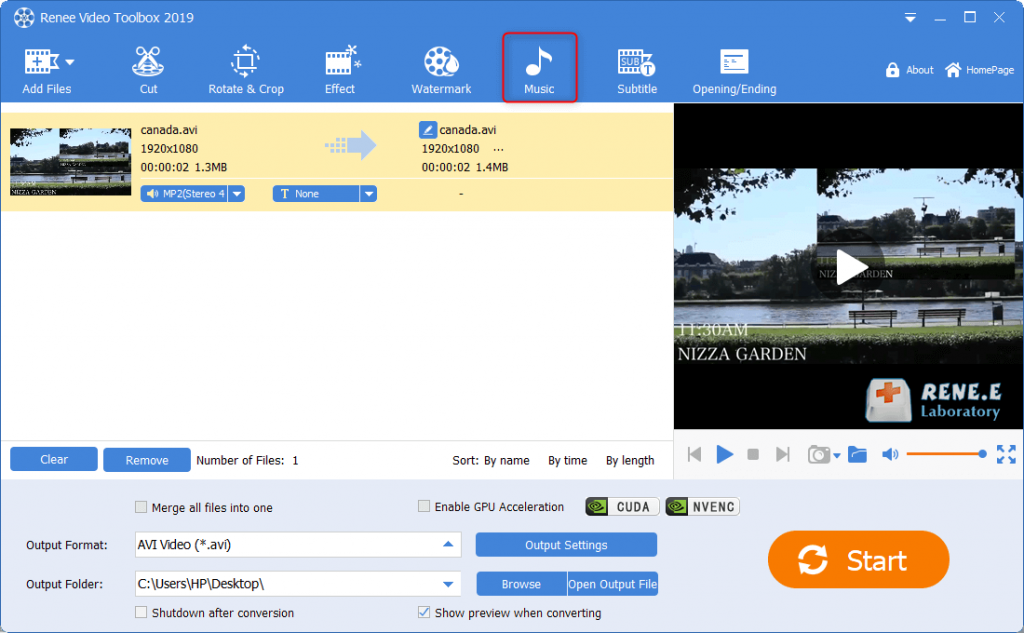The image size is (1024, 633).
Task: Sort files By length
Action: 630,461
